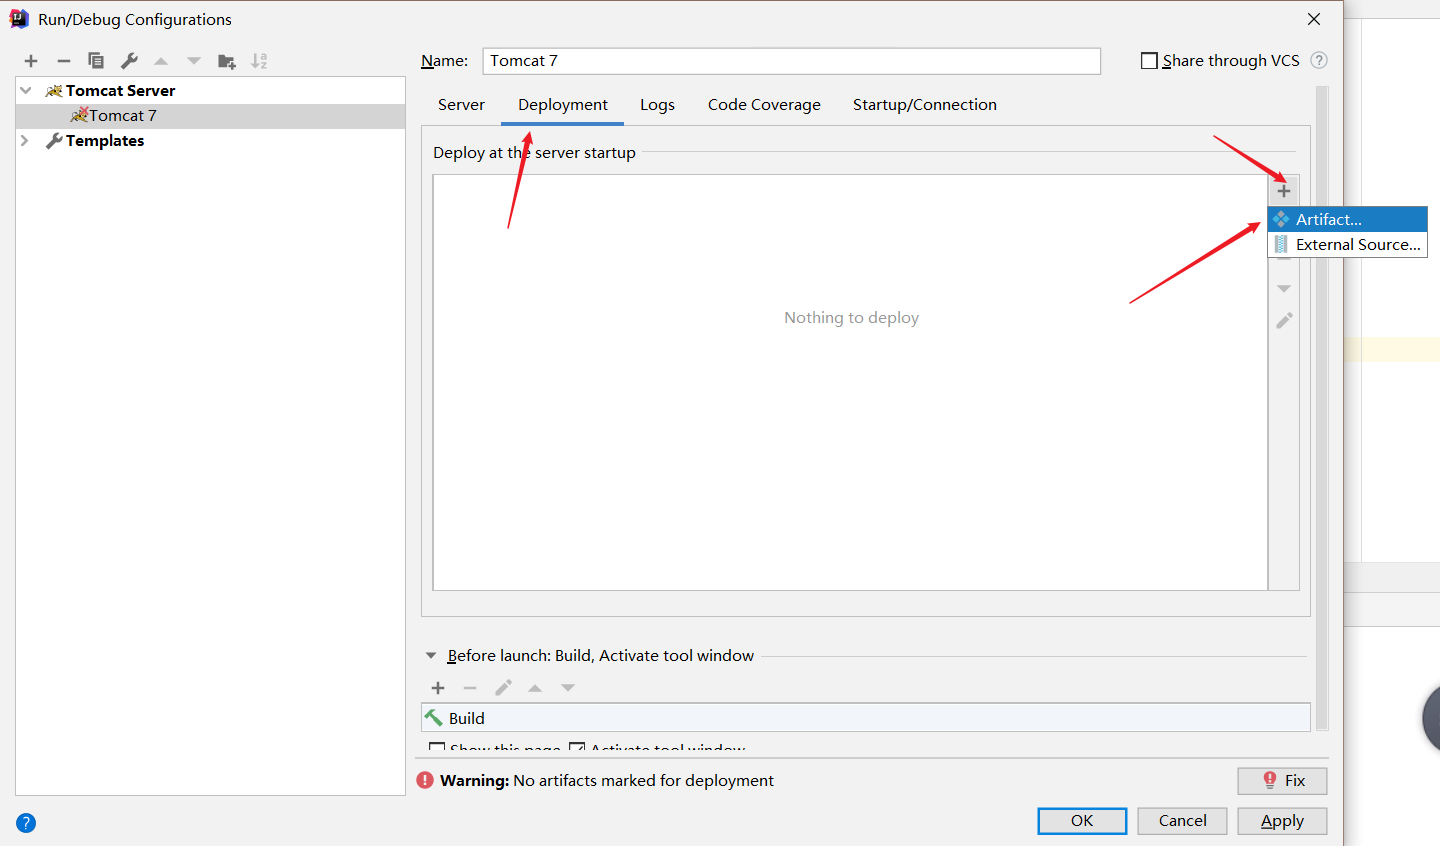Go to the Code Coverage tab
This screenshot has width=1440, height=846.
764,105
